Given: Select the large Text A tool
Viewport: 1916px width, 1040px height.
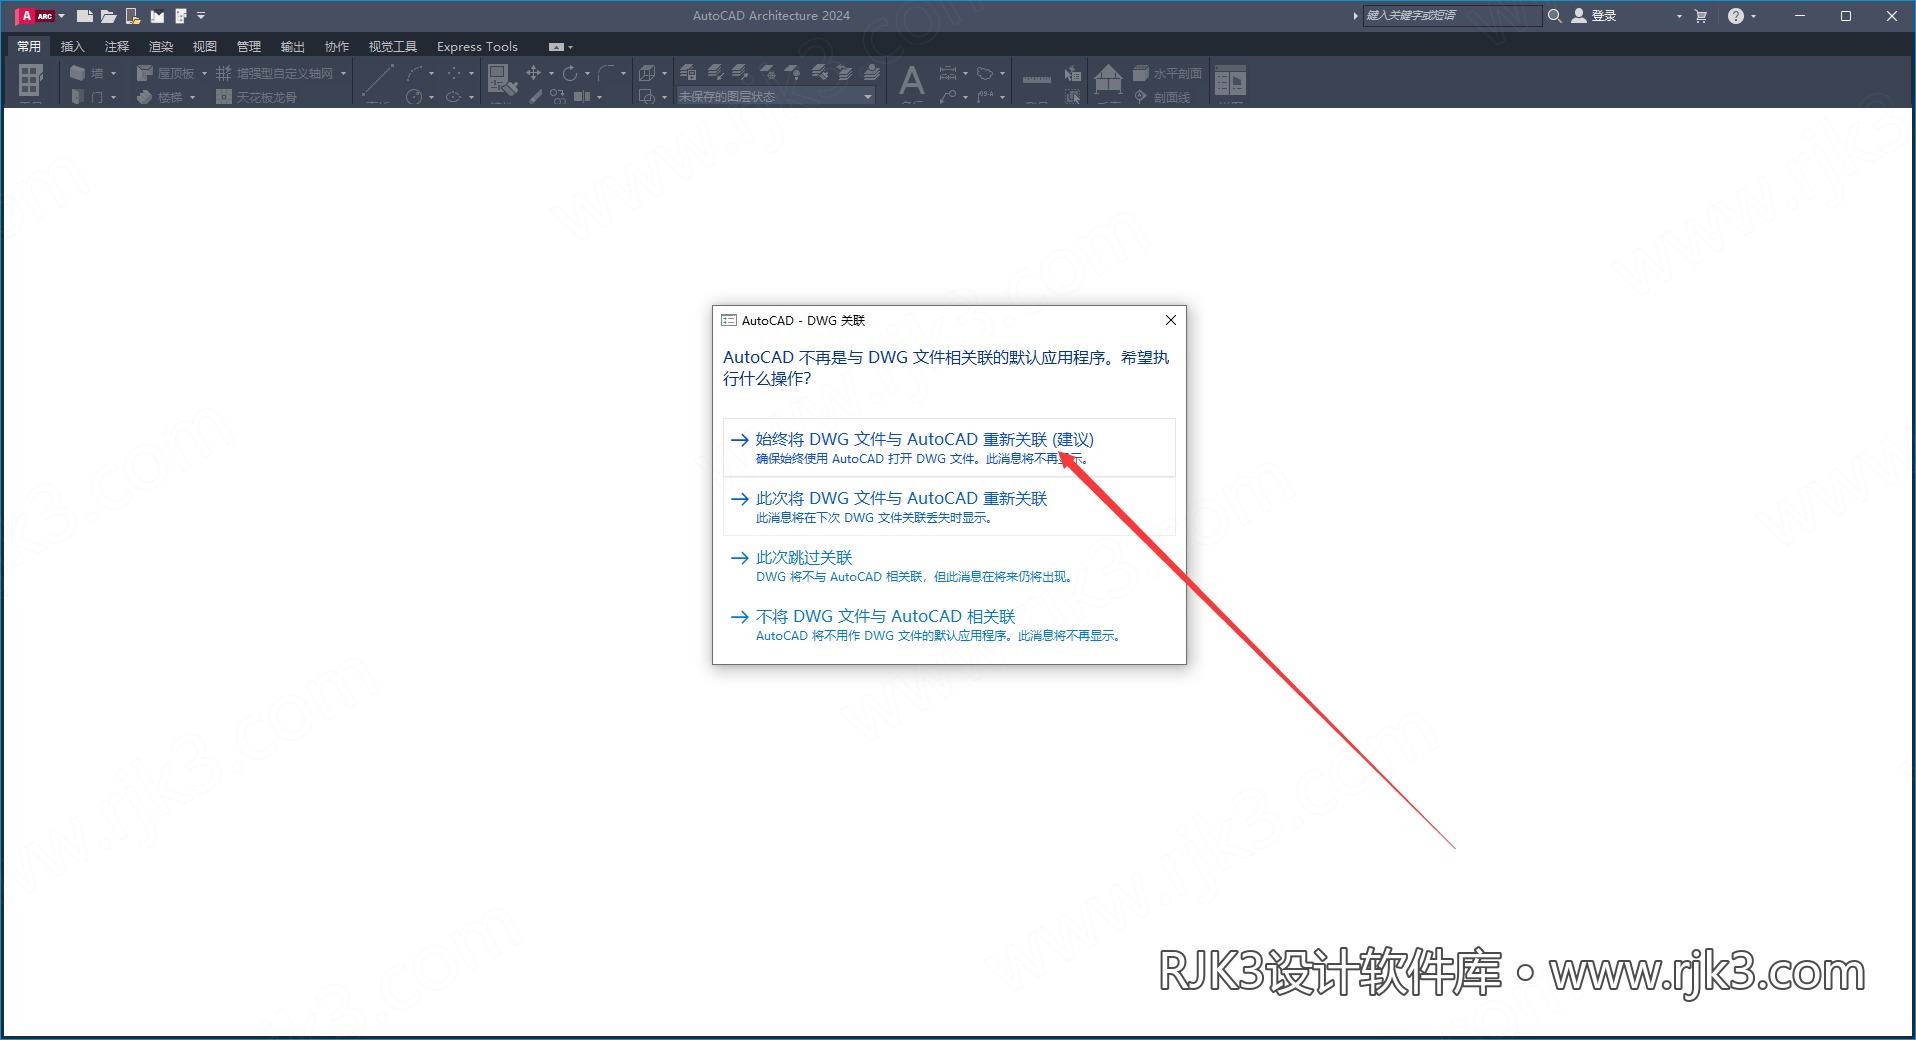Looking at the screenshot, I should click(912, 80).
